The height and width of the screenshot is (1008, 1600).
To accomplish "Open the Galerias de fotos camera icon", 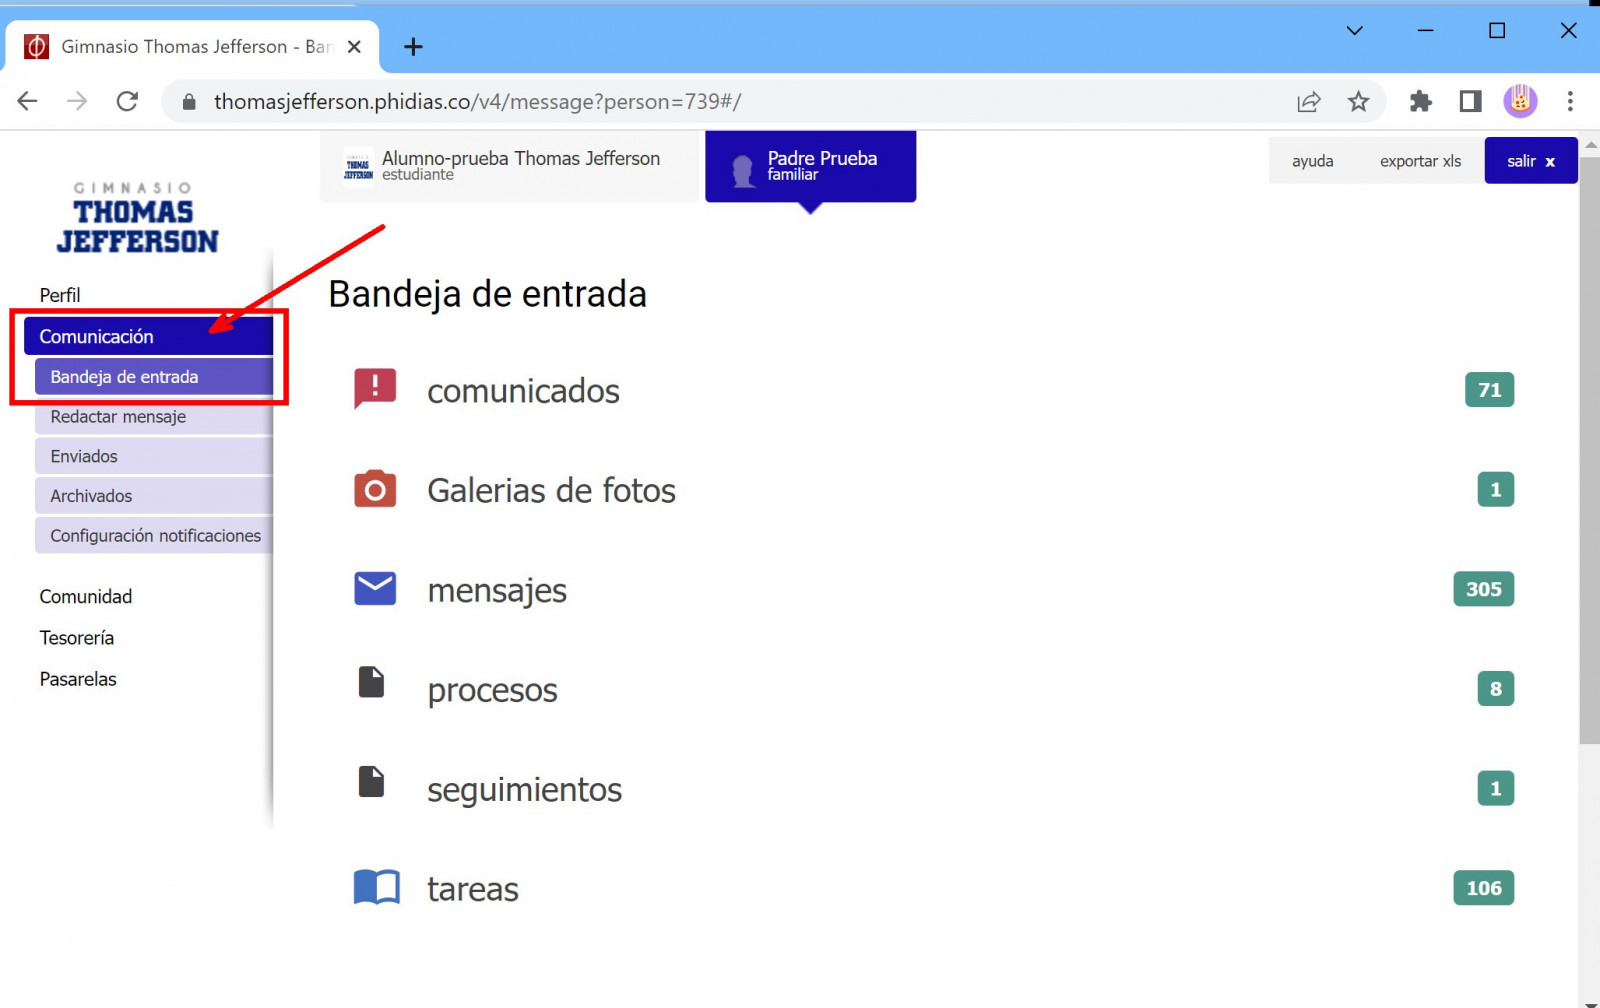I will point(375,489).
